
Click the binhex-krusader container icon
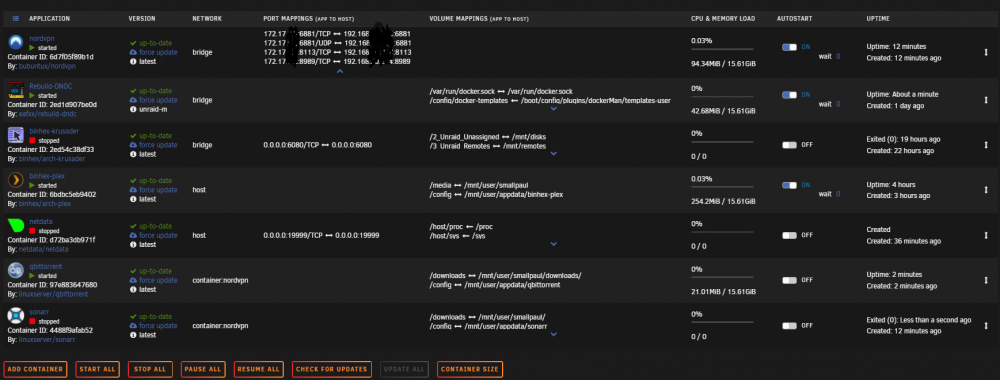(16, 135)
